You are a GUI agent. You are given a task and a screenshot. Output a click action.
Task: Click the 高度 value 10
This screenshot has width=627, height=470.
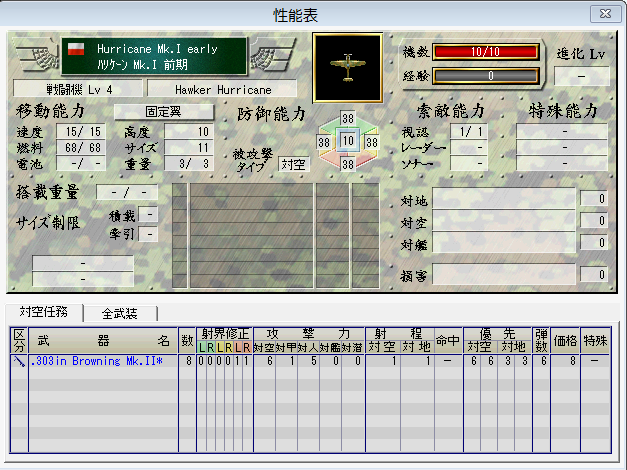[189, 131]
